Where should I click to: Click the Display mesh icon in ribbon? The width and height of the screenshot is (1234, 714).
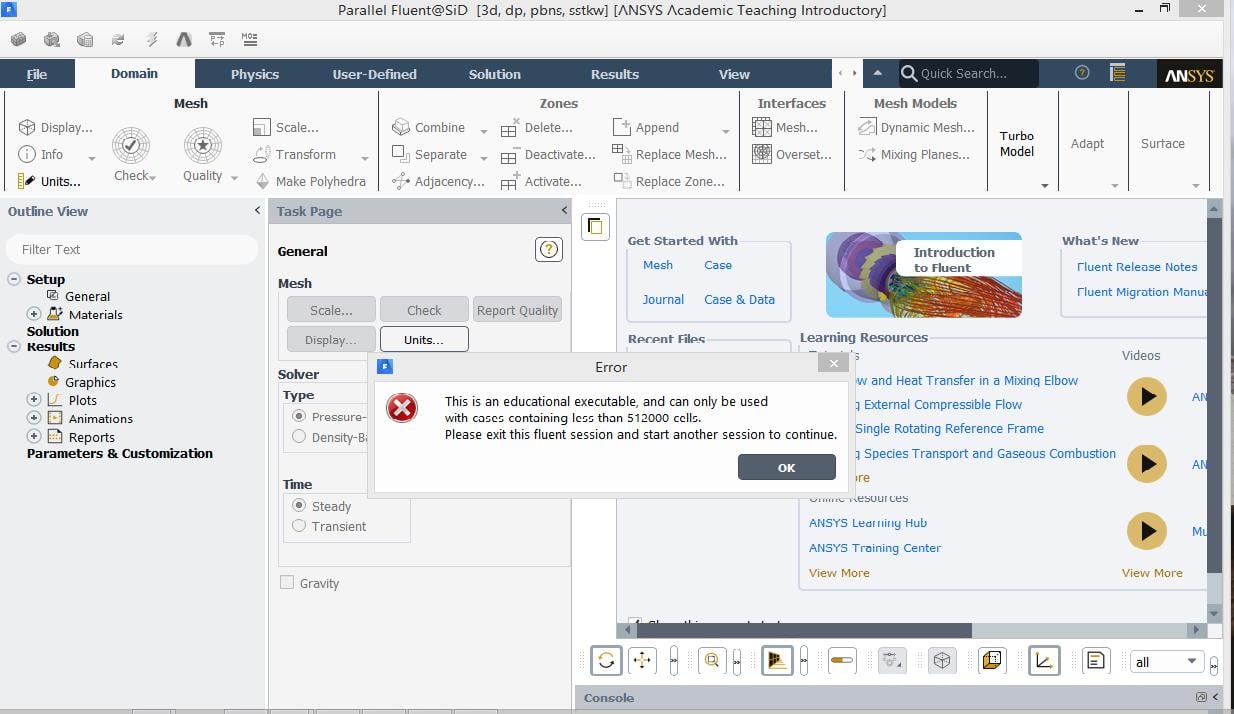click(x=27, y=128)
